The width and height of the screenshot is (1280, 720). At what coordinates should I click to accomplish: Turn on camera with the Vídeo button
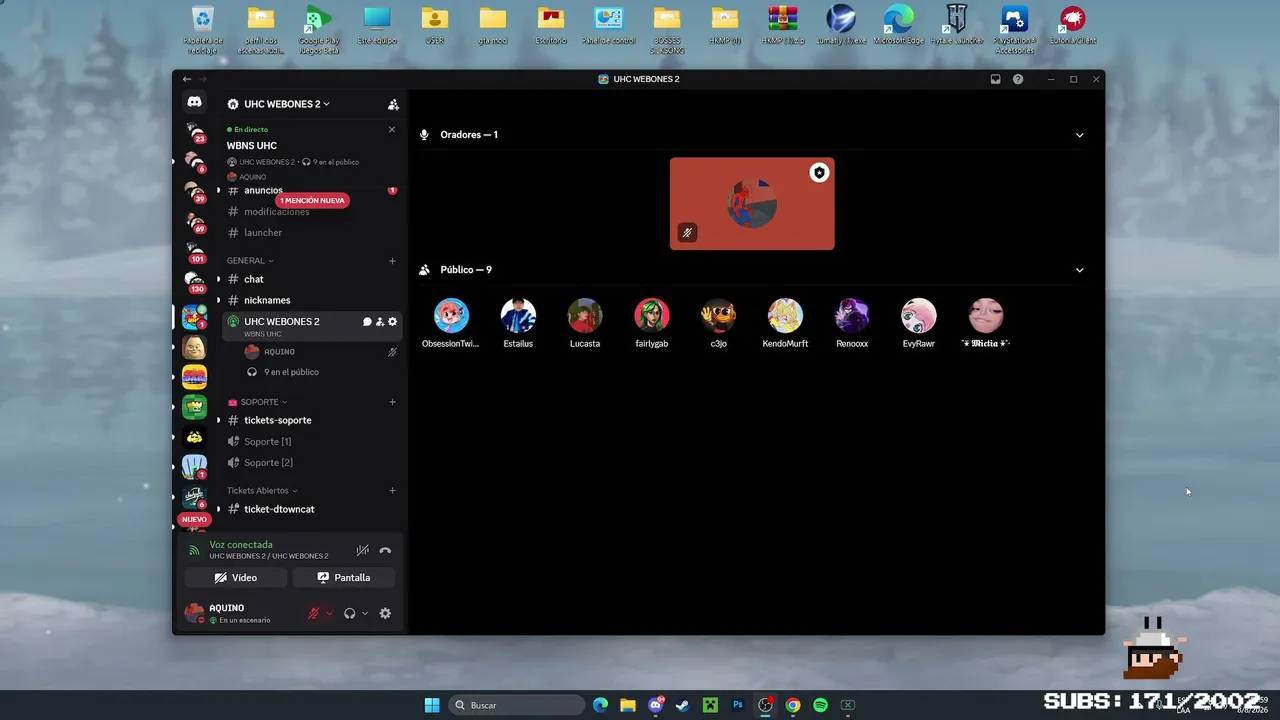pos(236,578)
